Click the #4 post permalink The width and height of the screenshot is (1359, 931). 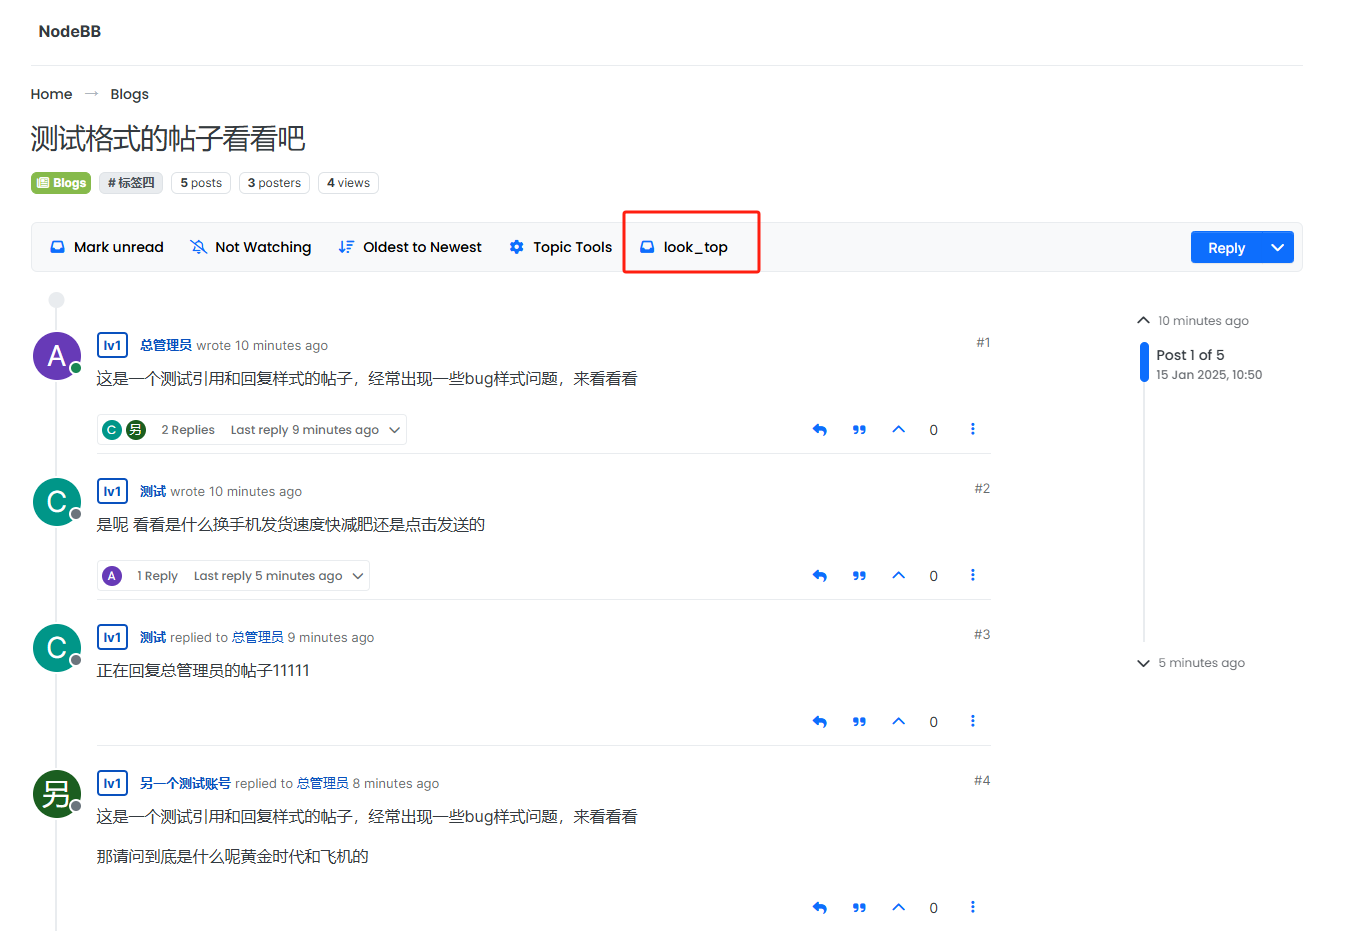click(982, 780)
